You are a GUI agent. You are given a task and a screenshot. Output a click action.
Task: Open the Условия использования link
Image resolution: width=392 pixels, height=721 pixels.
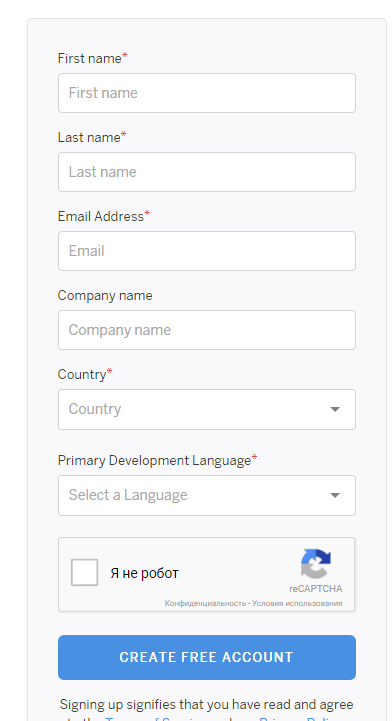coord(297,603)
